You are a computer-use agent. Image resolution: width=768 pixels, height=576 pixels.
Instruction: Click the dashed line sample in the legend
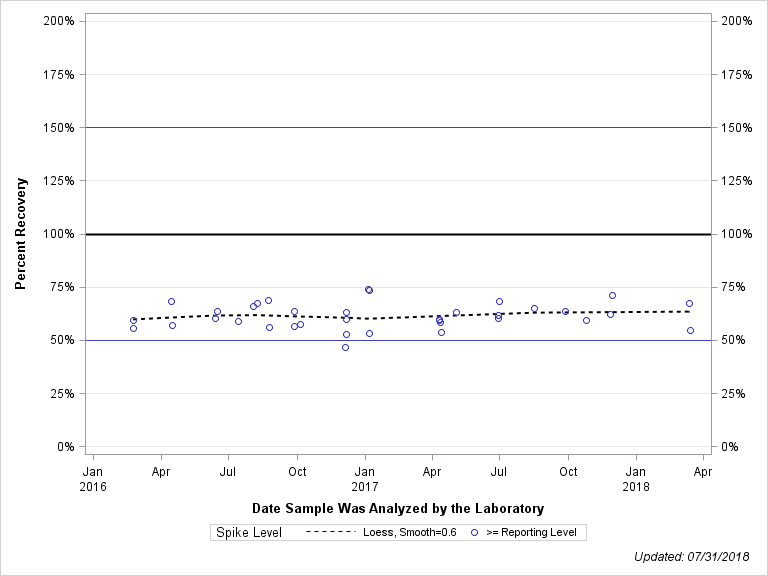click(x=330, y=532)
